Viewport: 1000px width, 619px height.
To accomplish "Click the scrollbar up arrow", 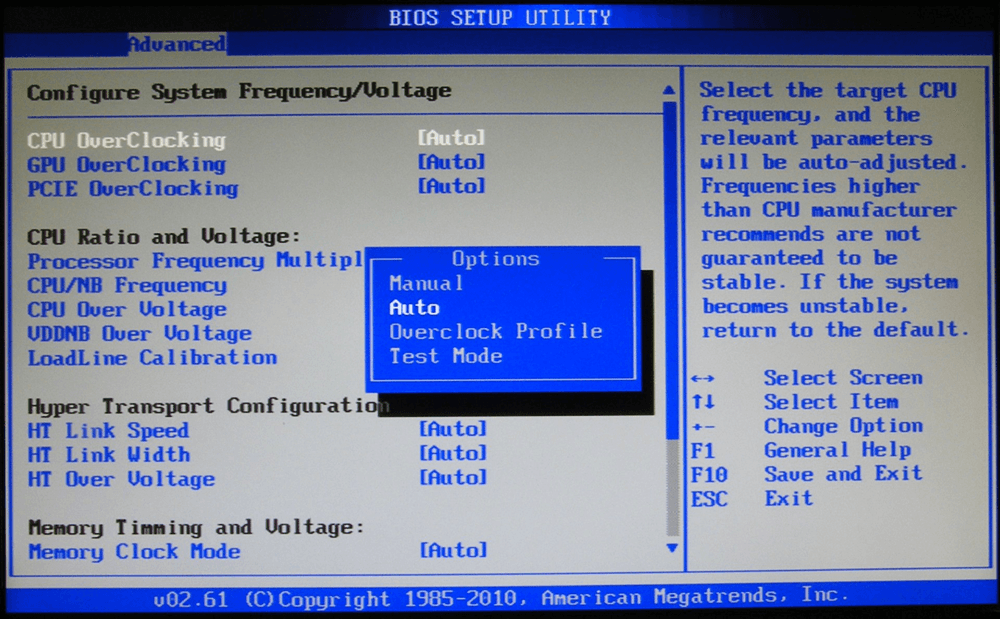I will click(669, 90).
